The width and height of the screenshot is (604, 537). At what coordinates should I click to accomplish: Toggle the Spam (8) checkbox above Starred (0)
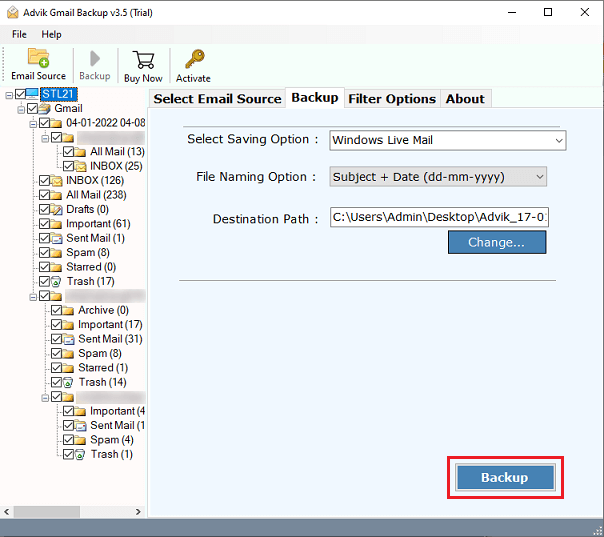pyautogui.click(x=44, y=253)
